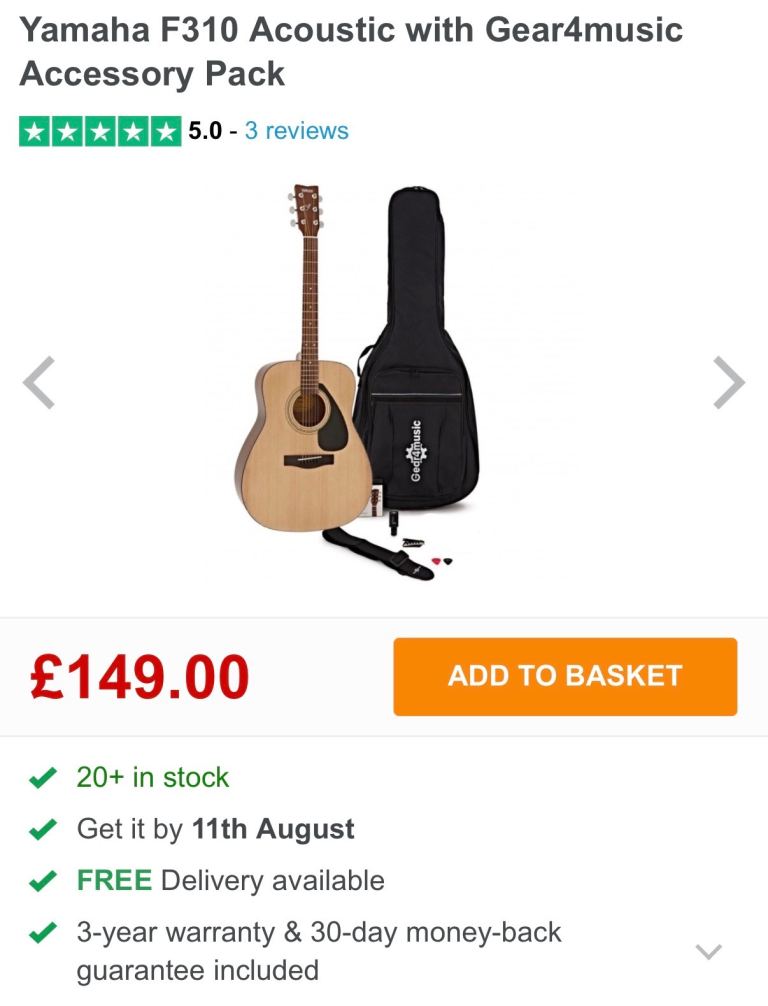Expand the warranty and guarantee details chevron

(709, 951)
